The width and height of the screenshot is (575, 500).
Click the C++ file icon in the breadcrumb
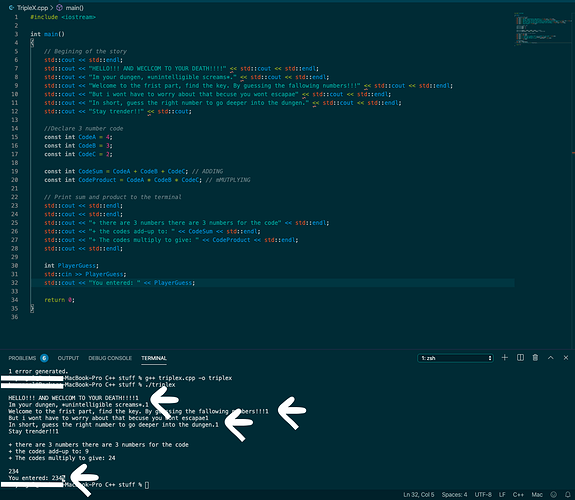11,8
